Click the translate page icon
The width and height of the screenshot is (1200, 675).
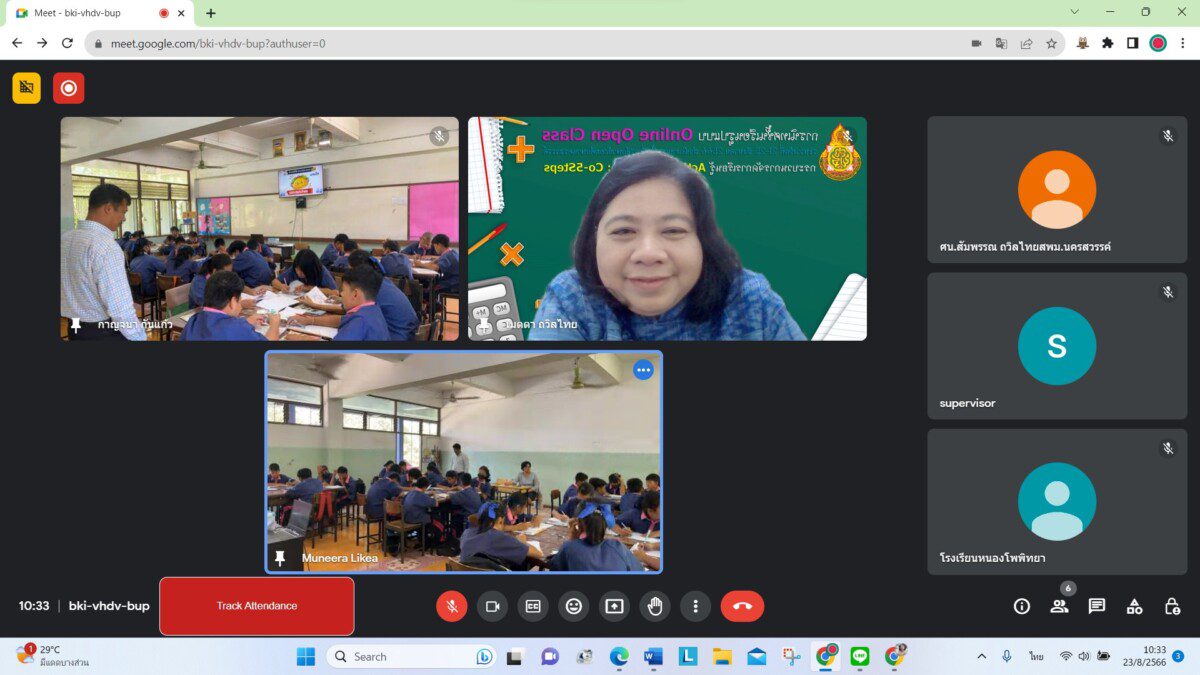point(1001,43)
